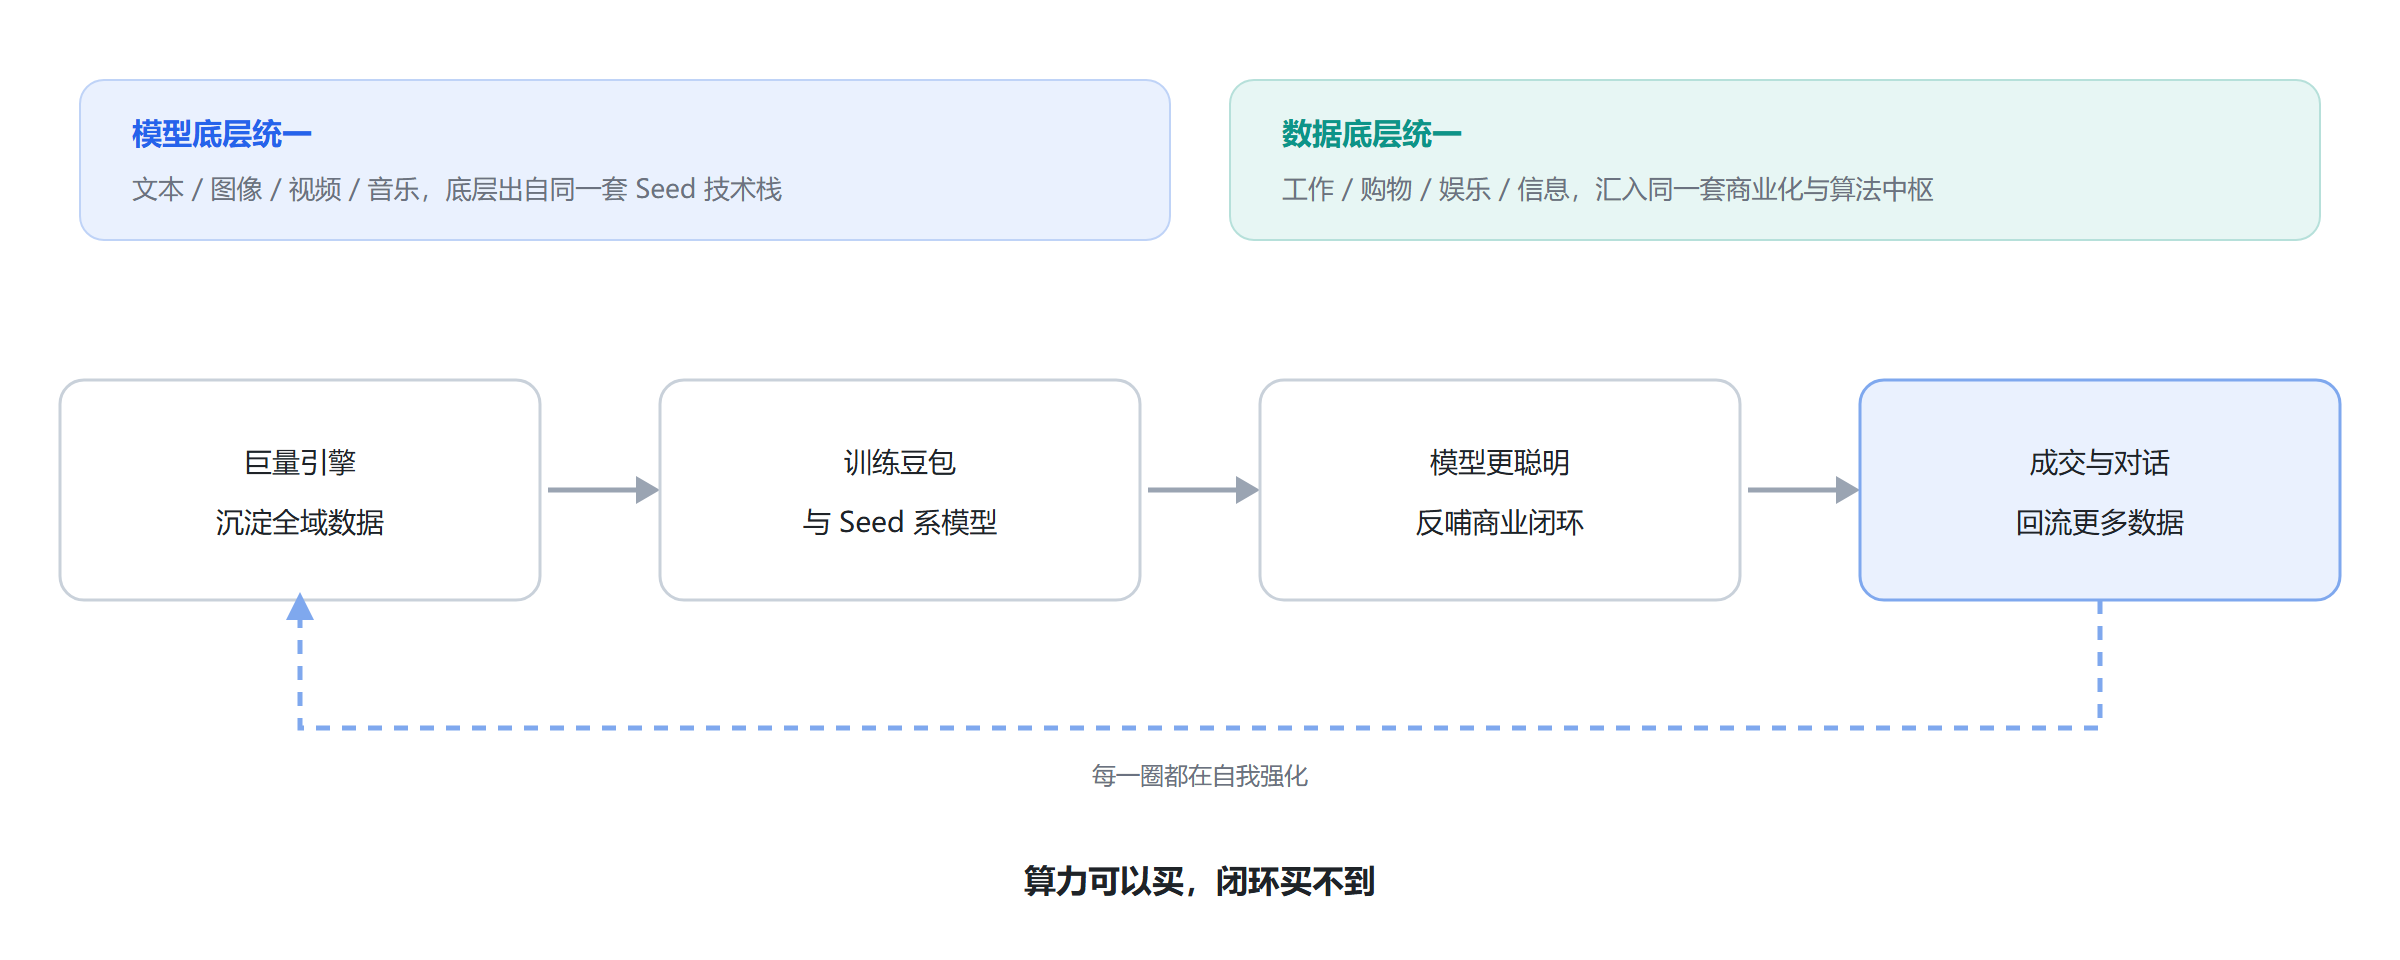Select the 工作 / 购物 / 娱乐 / 信息 description
The image size is (2400, 960).
[1608, 189]
